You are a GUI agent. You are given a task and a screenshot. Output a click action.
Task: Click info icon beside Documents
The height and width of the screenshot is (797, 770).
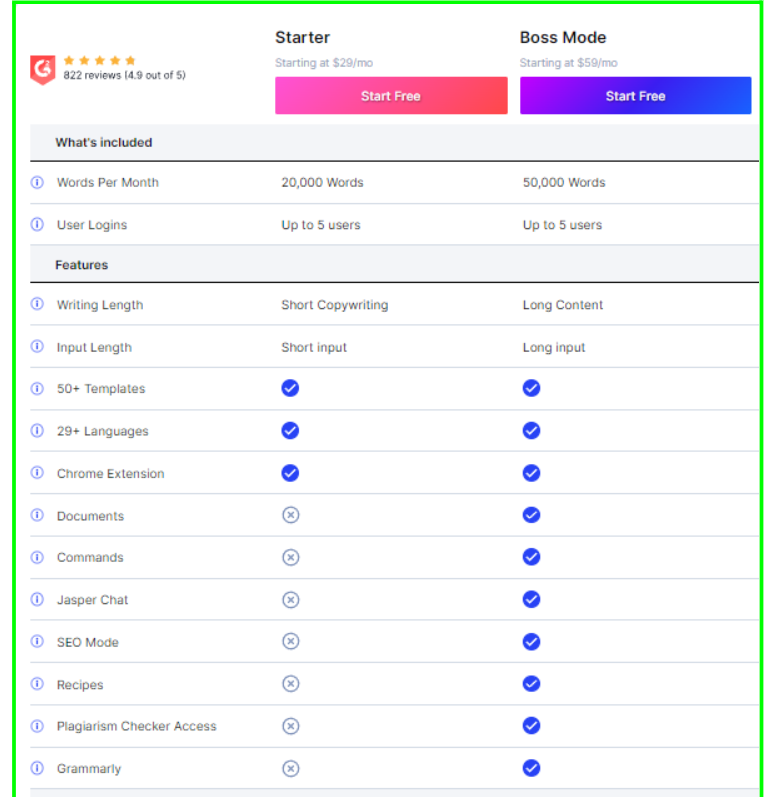tap(37, 515)
